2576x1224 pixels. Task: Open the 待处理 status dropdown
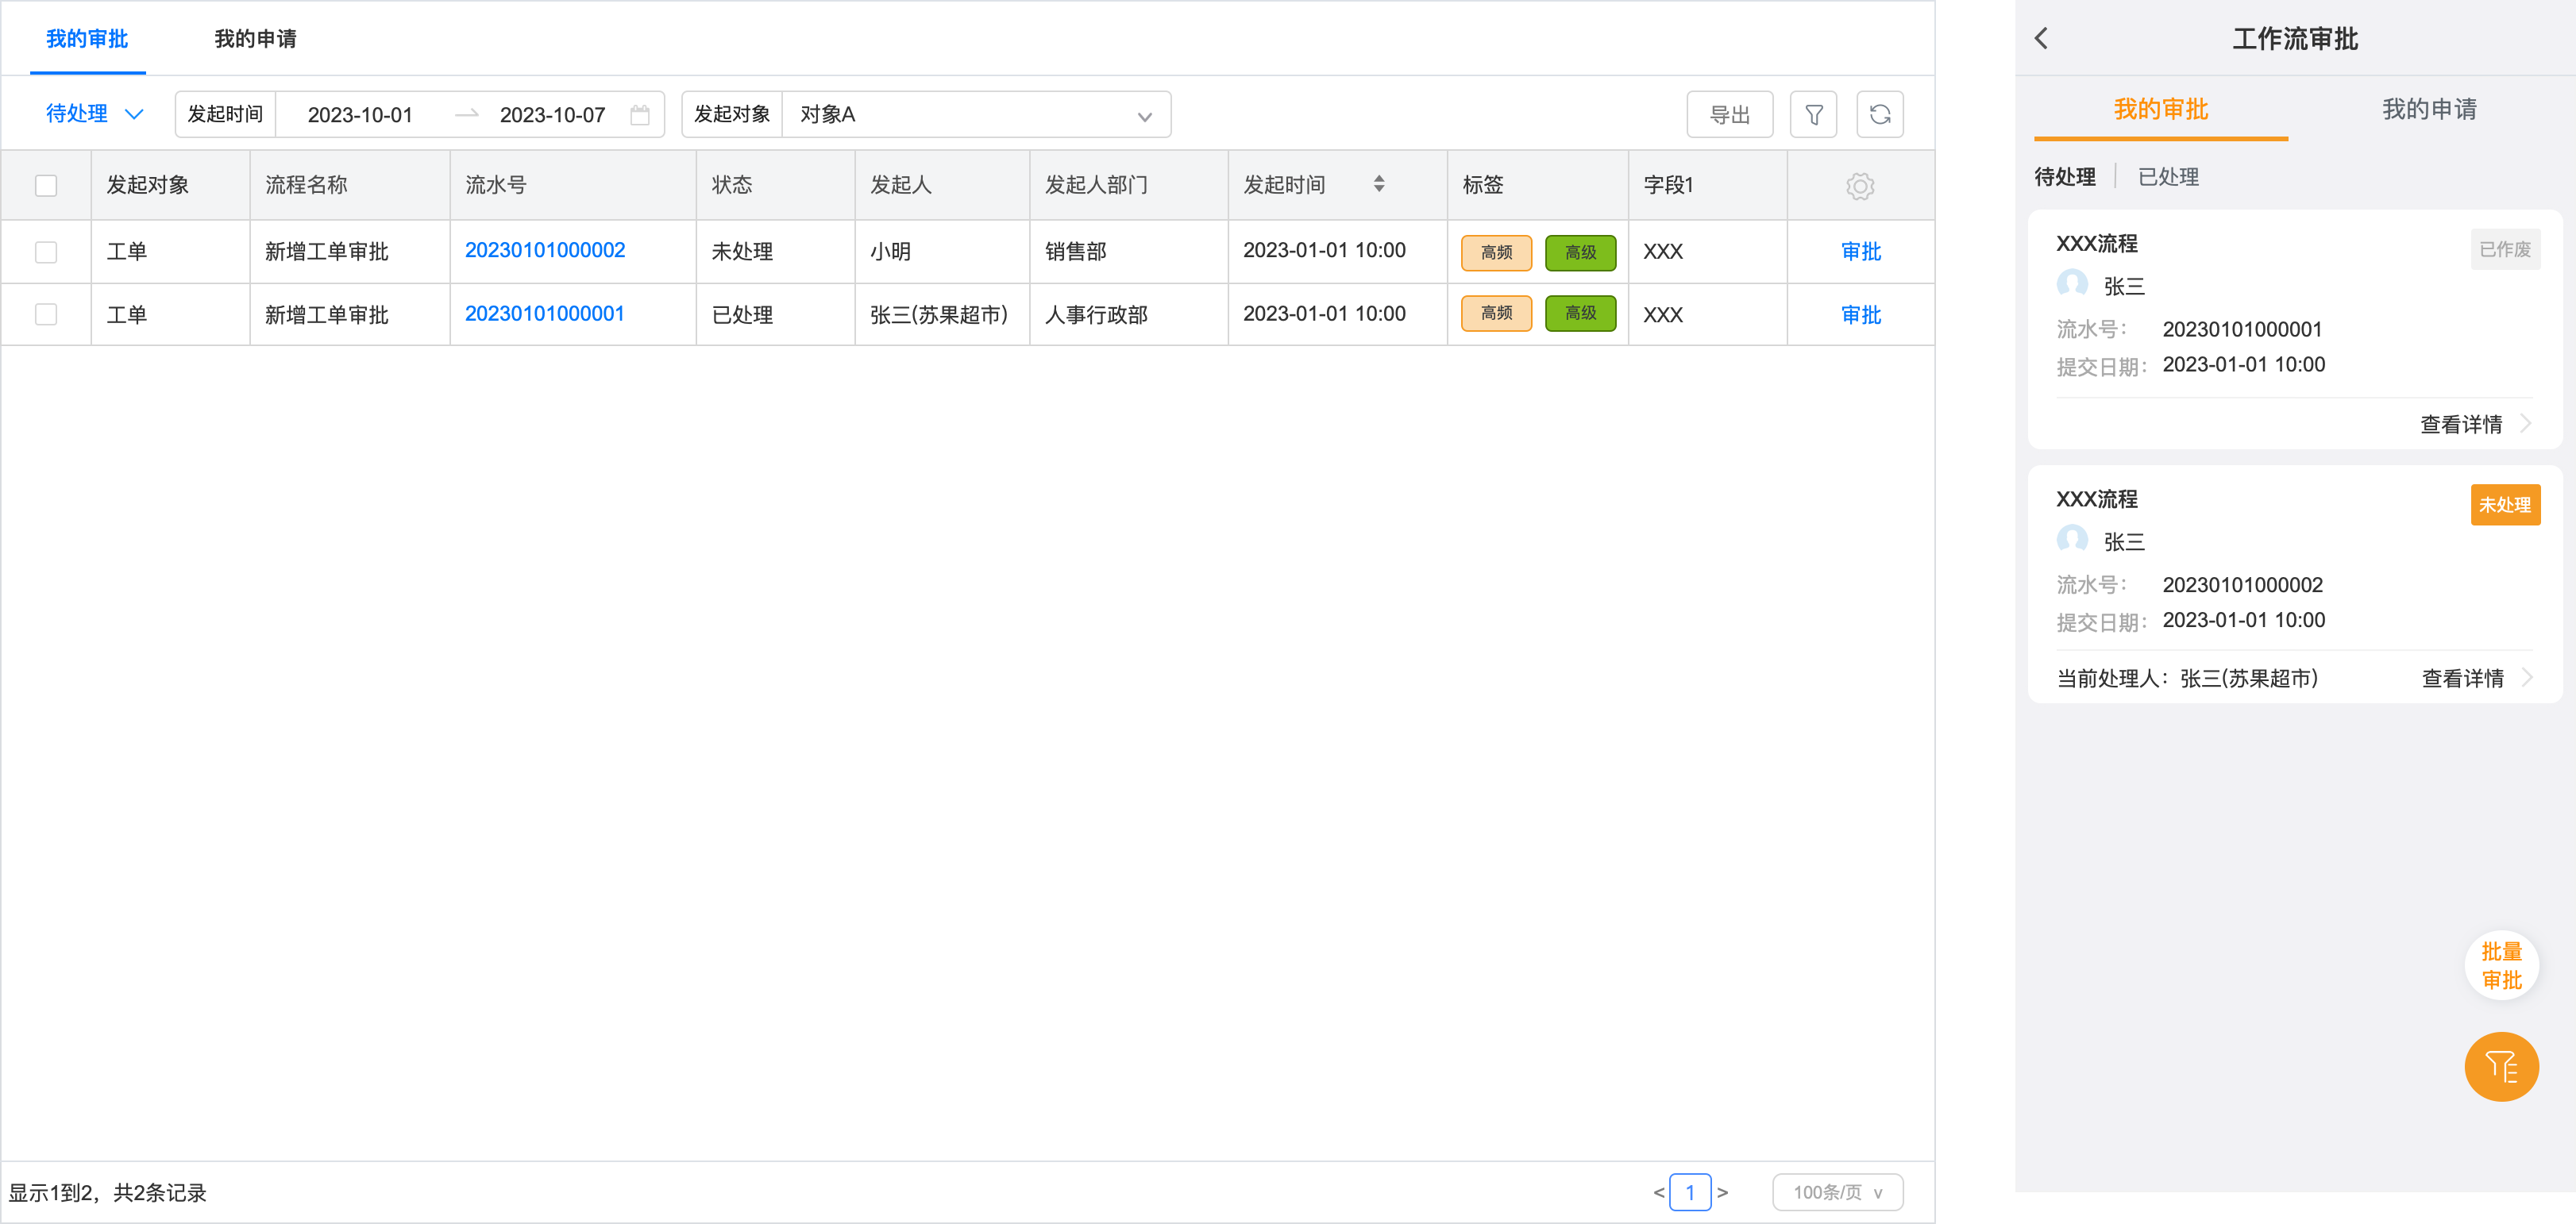click(95, 114)
